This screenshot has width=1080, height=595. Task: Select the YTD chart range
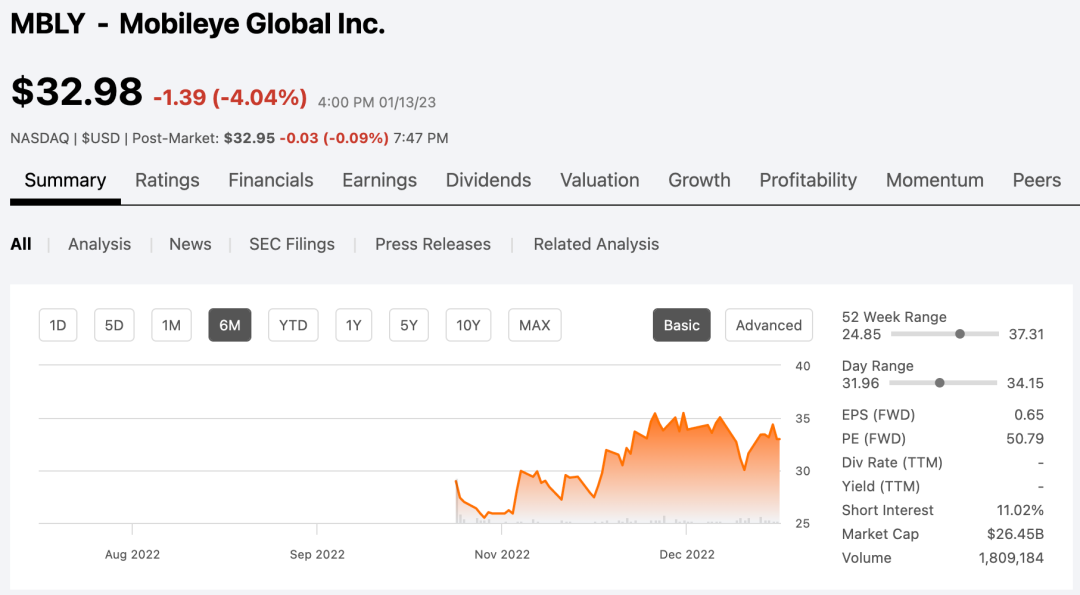(293, 325)
